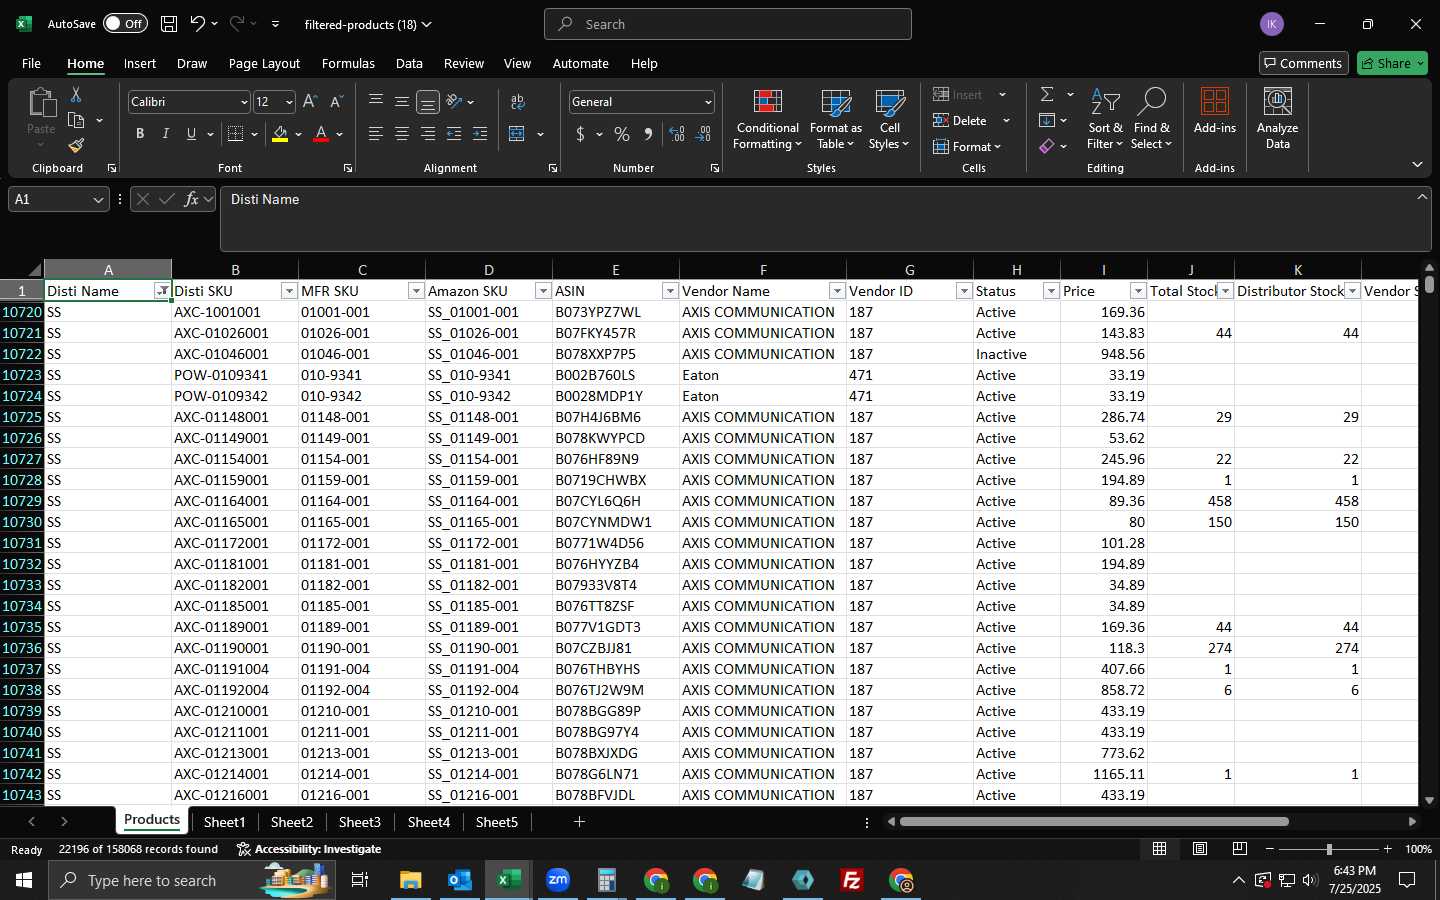Open the font size dropdown
1440x900 pixels.
(289, 102)
